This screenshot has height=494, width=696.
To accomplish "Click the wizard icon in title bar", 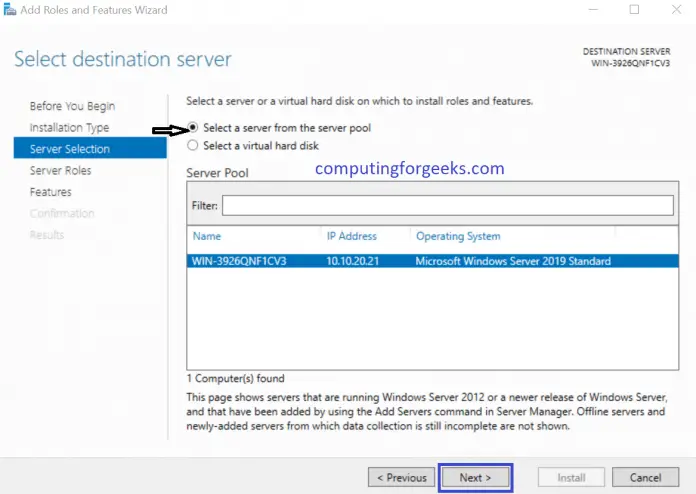I will tap(9, 10).
